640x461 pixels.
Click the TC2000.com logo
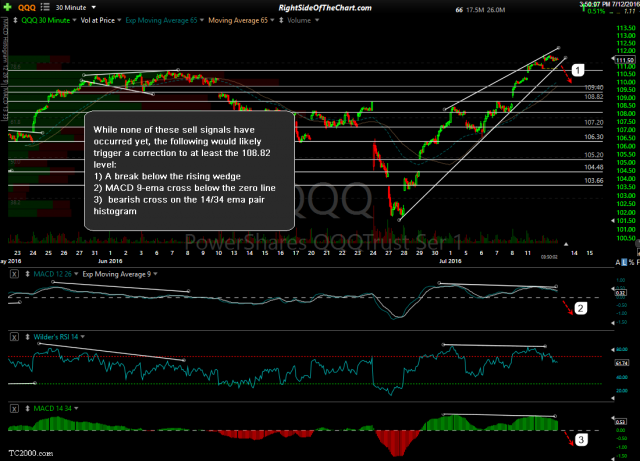pos(31,453)
